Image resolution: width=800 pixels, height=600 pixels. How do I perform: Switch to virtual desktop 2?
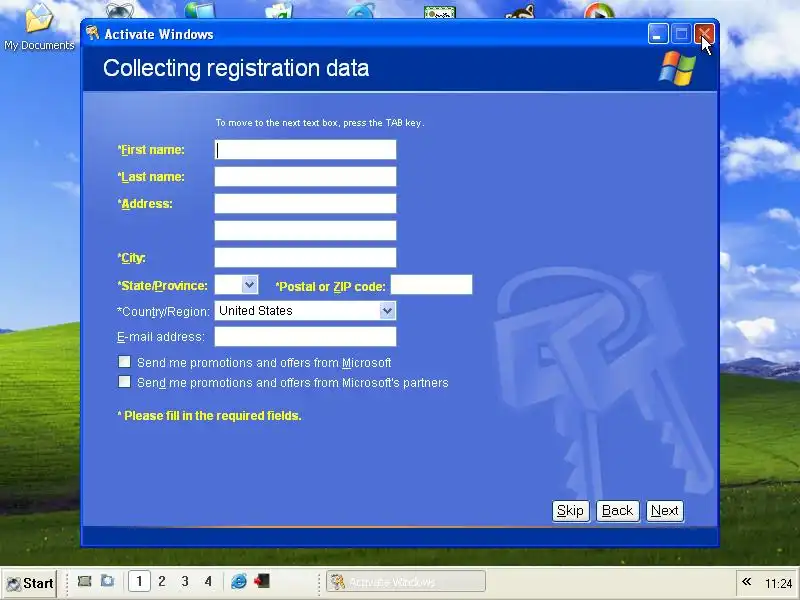(x=162, y=581)
